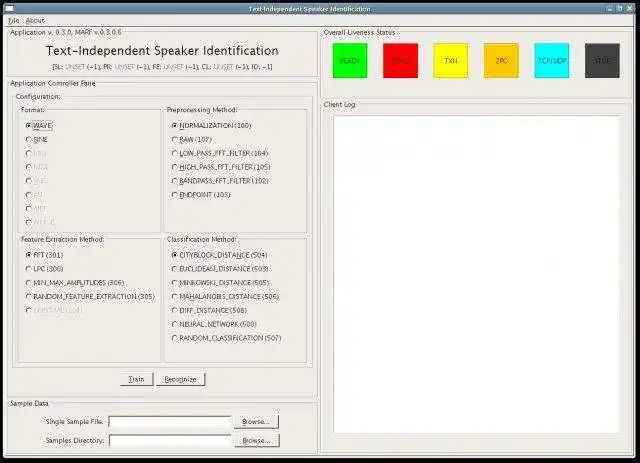Click the 'Application Controller Pane' label
640x463 pixels.
[x=53, y=83]
